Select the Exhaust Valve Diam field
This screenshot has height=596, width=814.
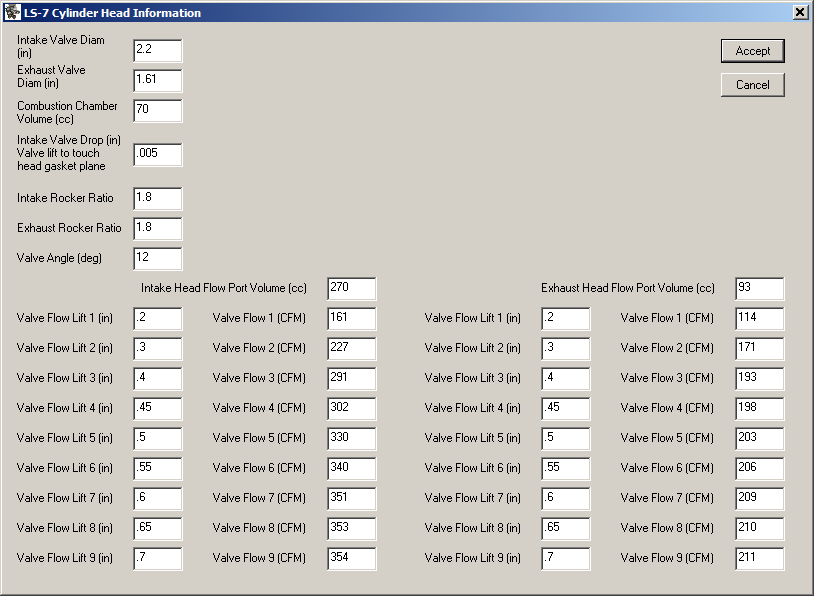pyautogui.click(x=158, y=81)
